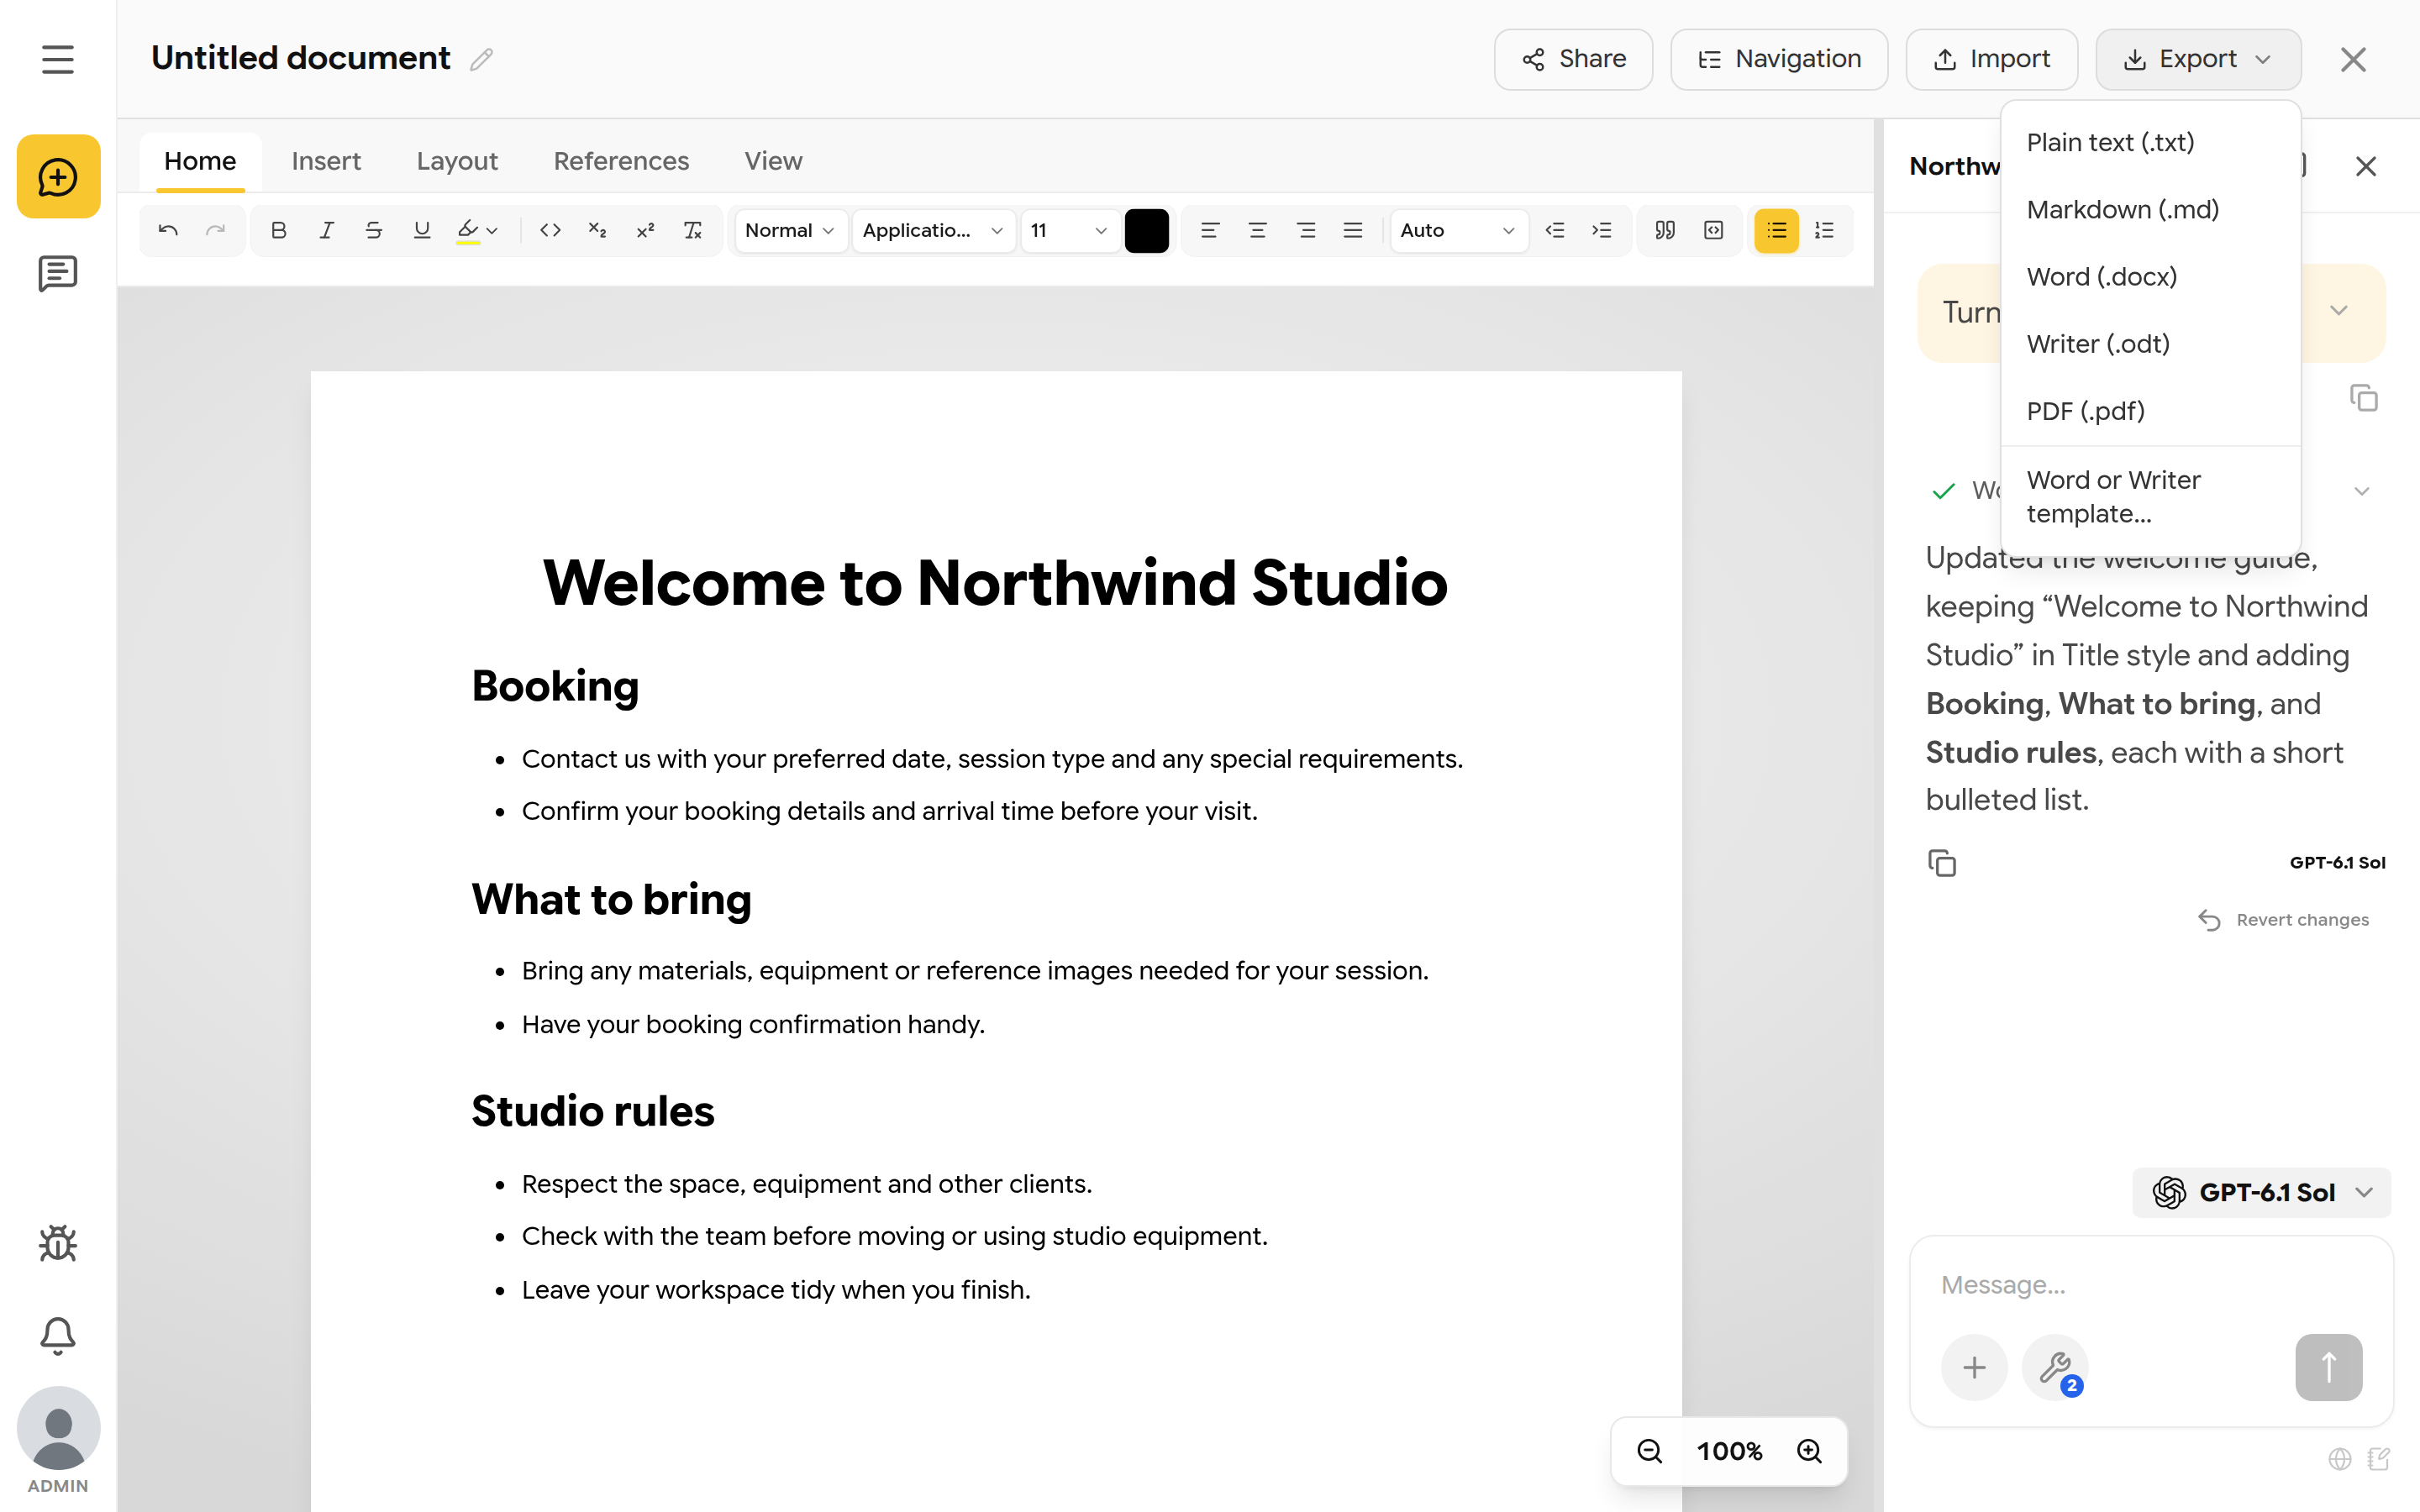Click the Redo arrow icon
This screenshot has width=2420, height=1512.
pos(215,230)
